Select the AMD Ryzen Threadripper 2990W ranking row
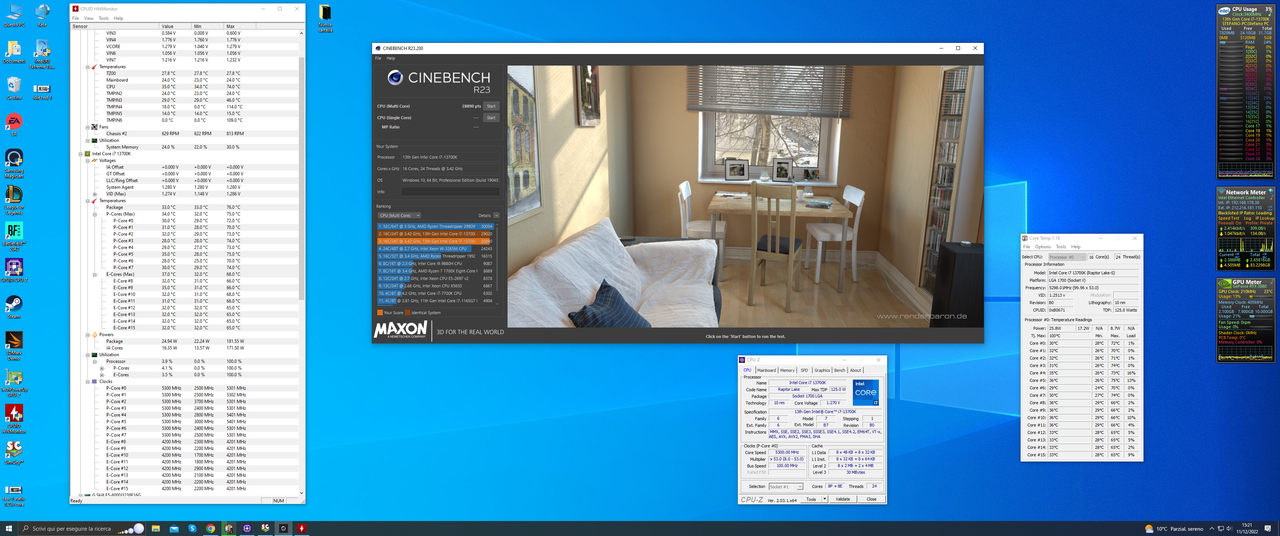 pyautogui.click(x=435, y=227)
